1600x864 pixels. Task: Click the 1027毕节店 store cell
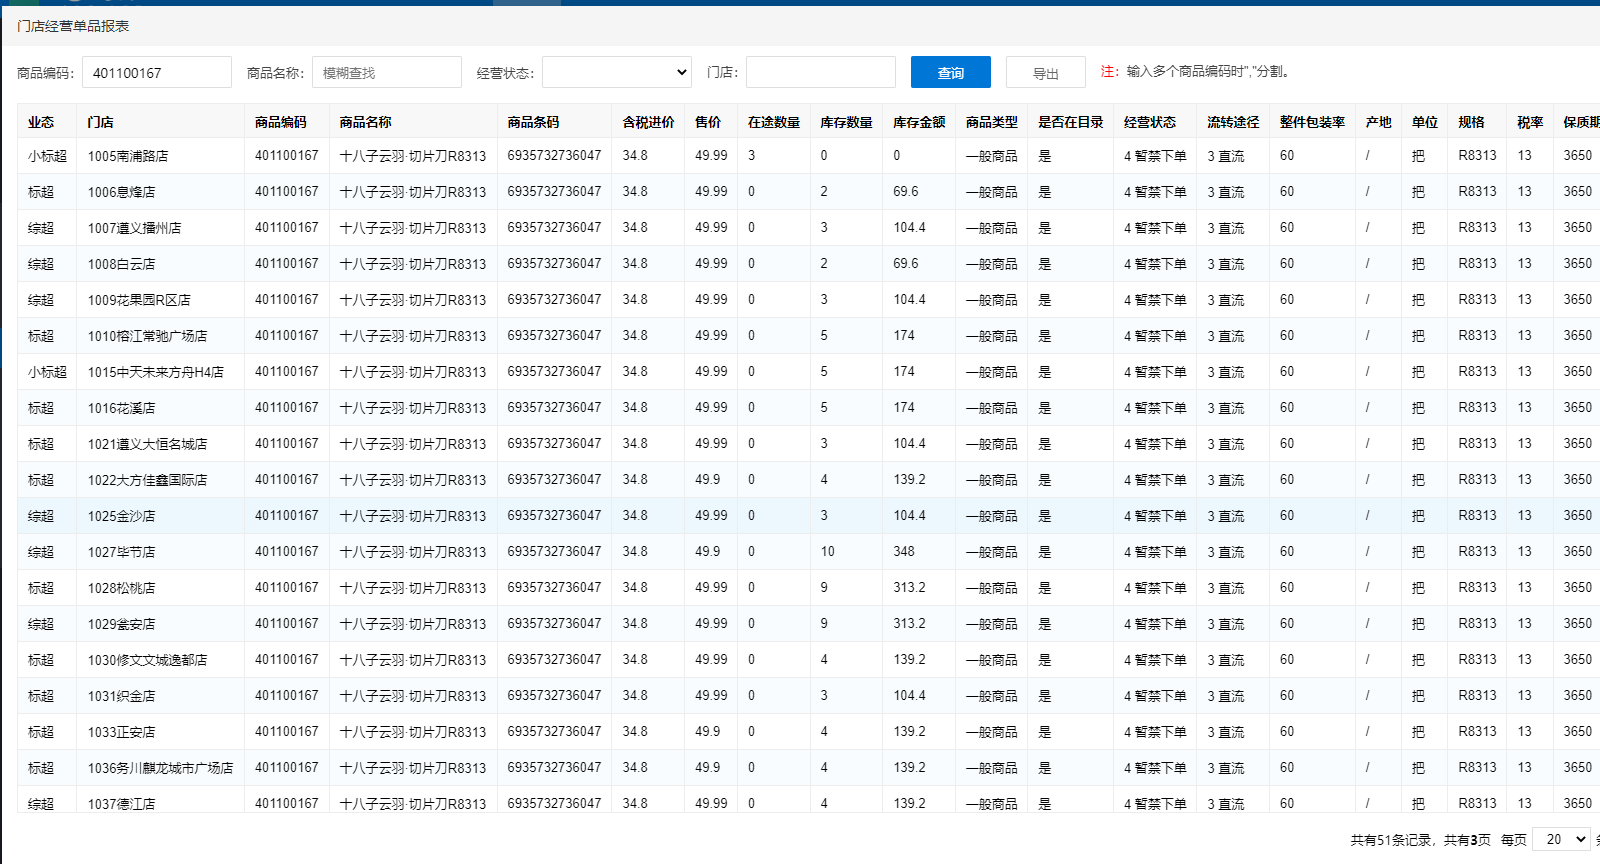(x=121, y=552)
